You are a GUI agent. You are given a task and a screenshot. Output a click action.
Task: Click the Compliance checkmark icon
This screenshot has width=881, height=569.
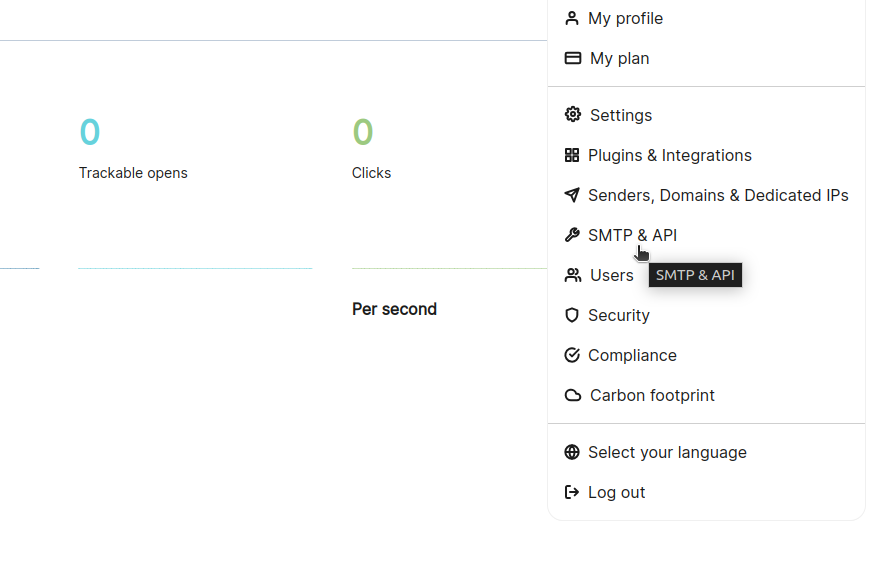coord(571,355)
